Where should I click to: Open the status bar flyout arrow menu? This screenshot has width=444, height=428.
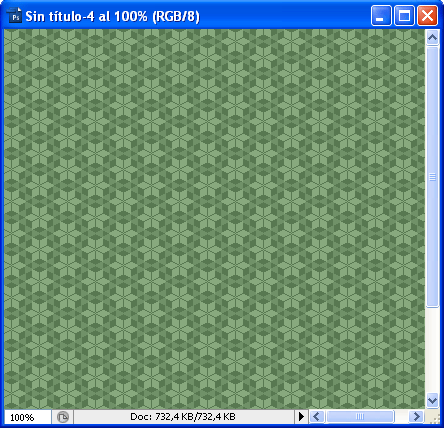click(301, 416)
